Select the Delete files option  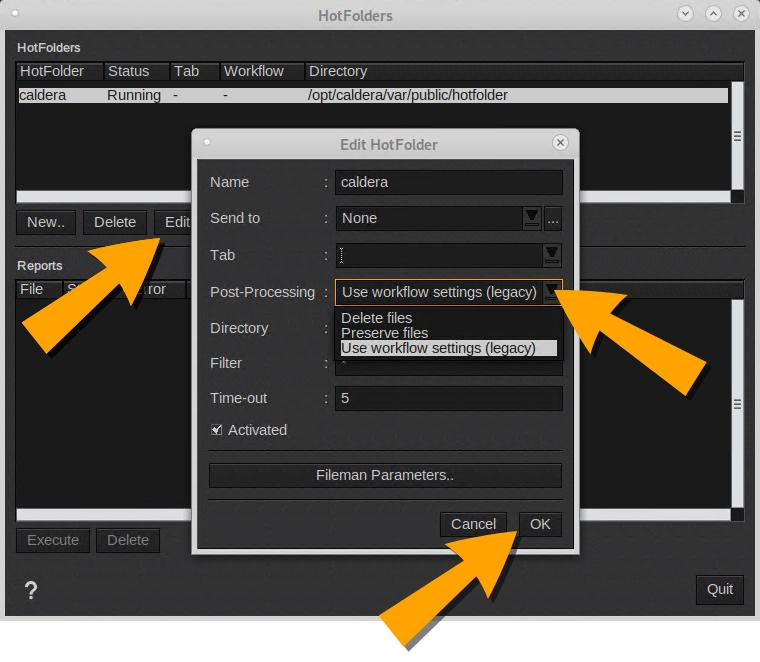(376, 318)
